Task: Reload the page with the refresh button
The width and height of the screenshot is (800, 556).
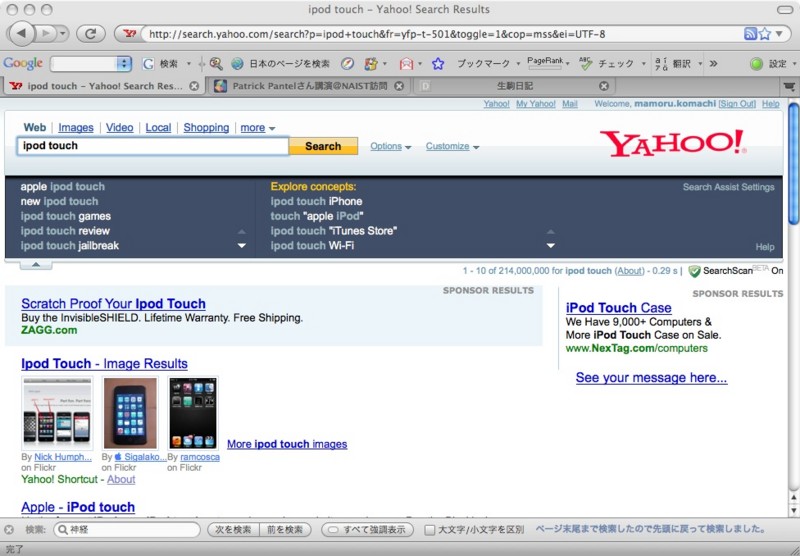Action: pyautogui.click(x=91, y=34)
